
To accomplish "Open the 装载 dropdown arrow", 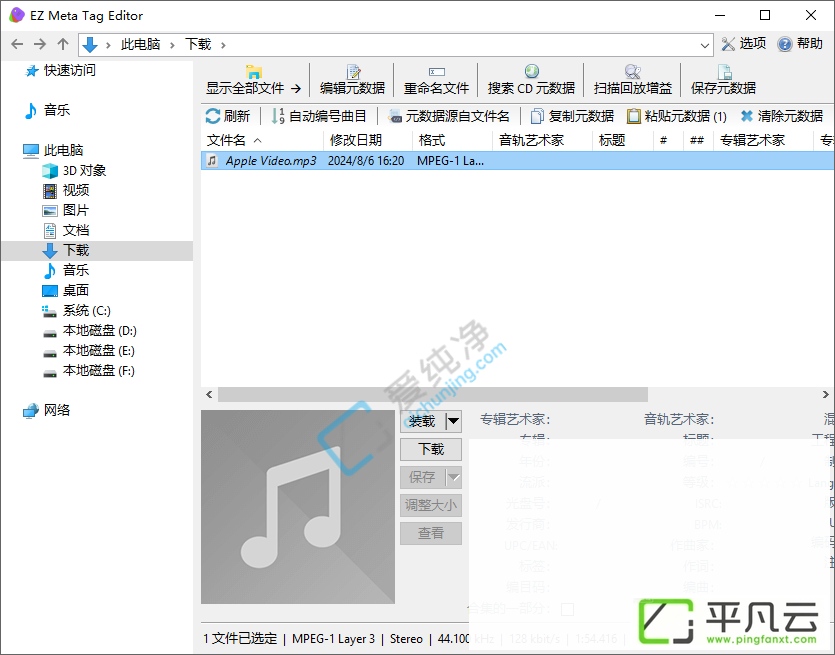I will [453, 421].
